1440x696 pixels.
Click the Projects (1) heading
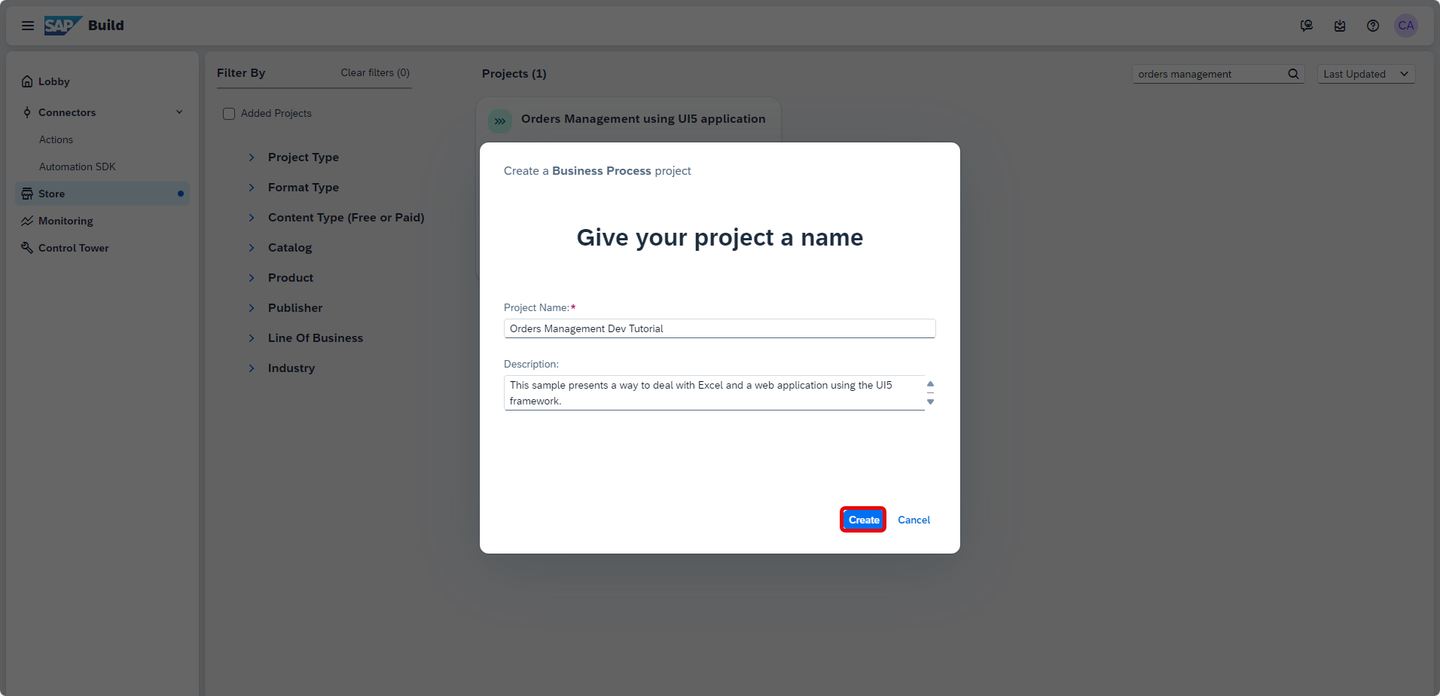point(514,74)
